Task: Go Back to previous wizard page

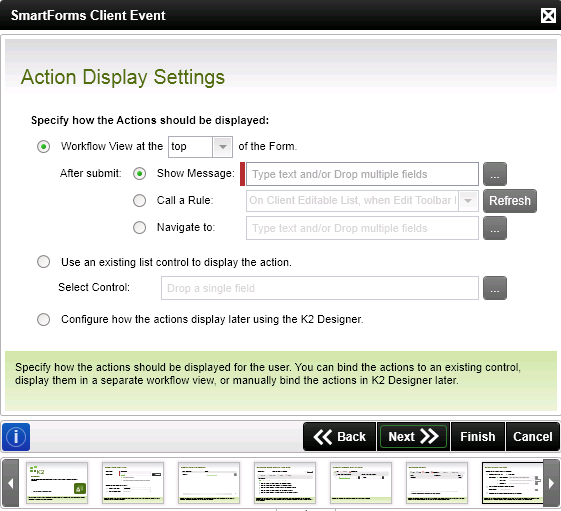Action: click(340, 437)
